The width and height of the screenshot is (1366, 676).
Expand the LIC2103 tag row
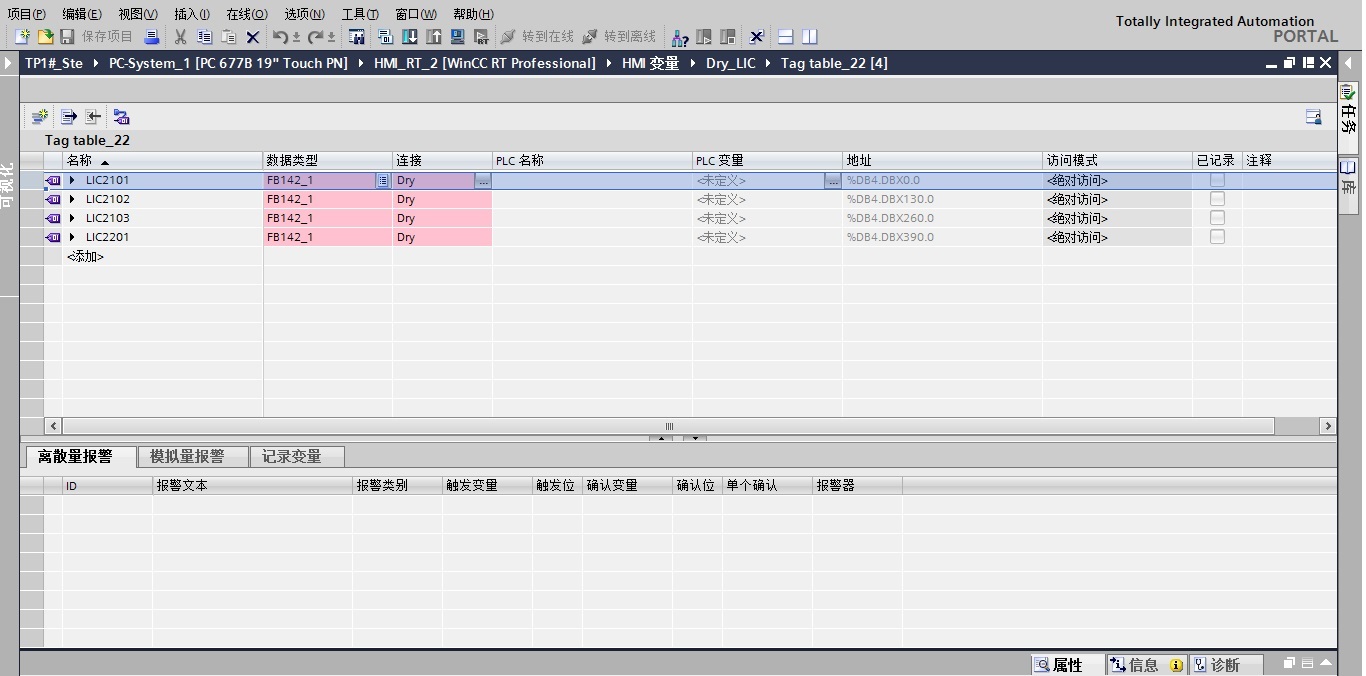click(x=72, y=218)
